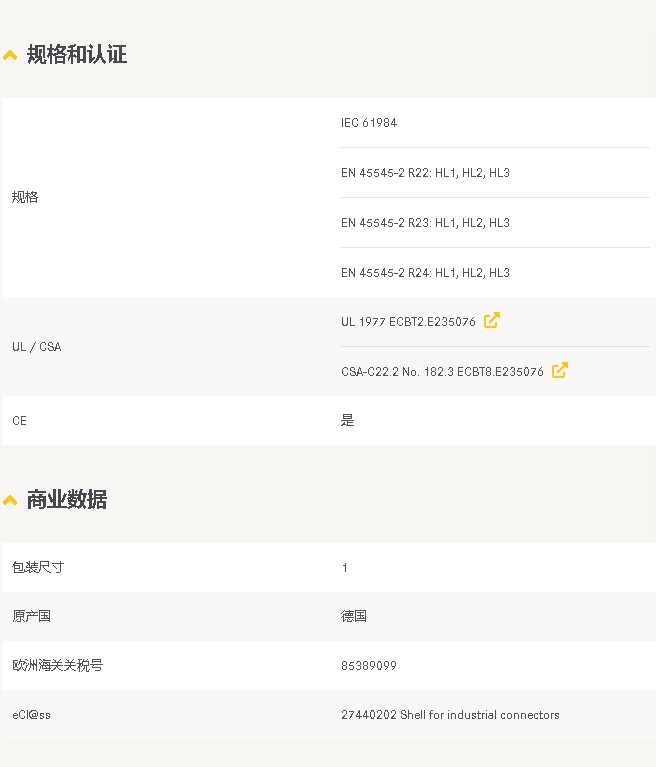656x767 pixels.
Task: Click the 包装尺寸 row label
Action: [x=38, y=567]
